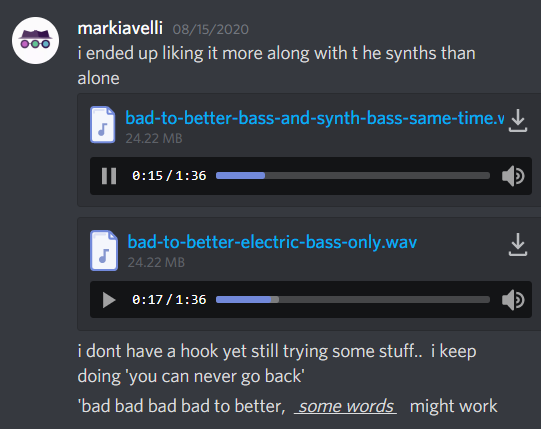Click the 0:17 / 1:36 time display
The image size is (541, 429).
click(169, 300)
